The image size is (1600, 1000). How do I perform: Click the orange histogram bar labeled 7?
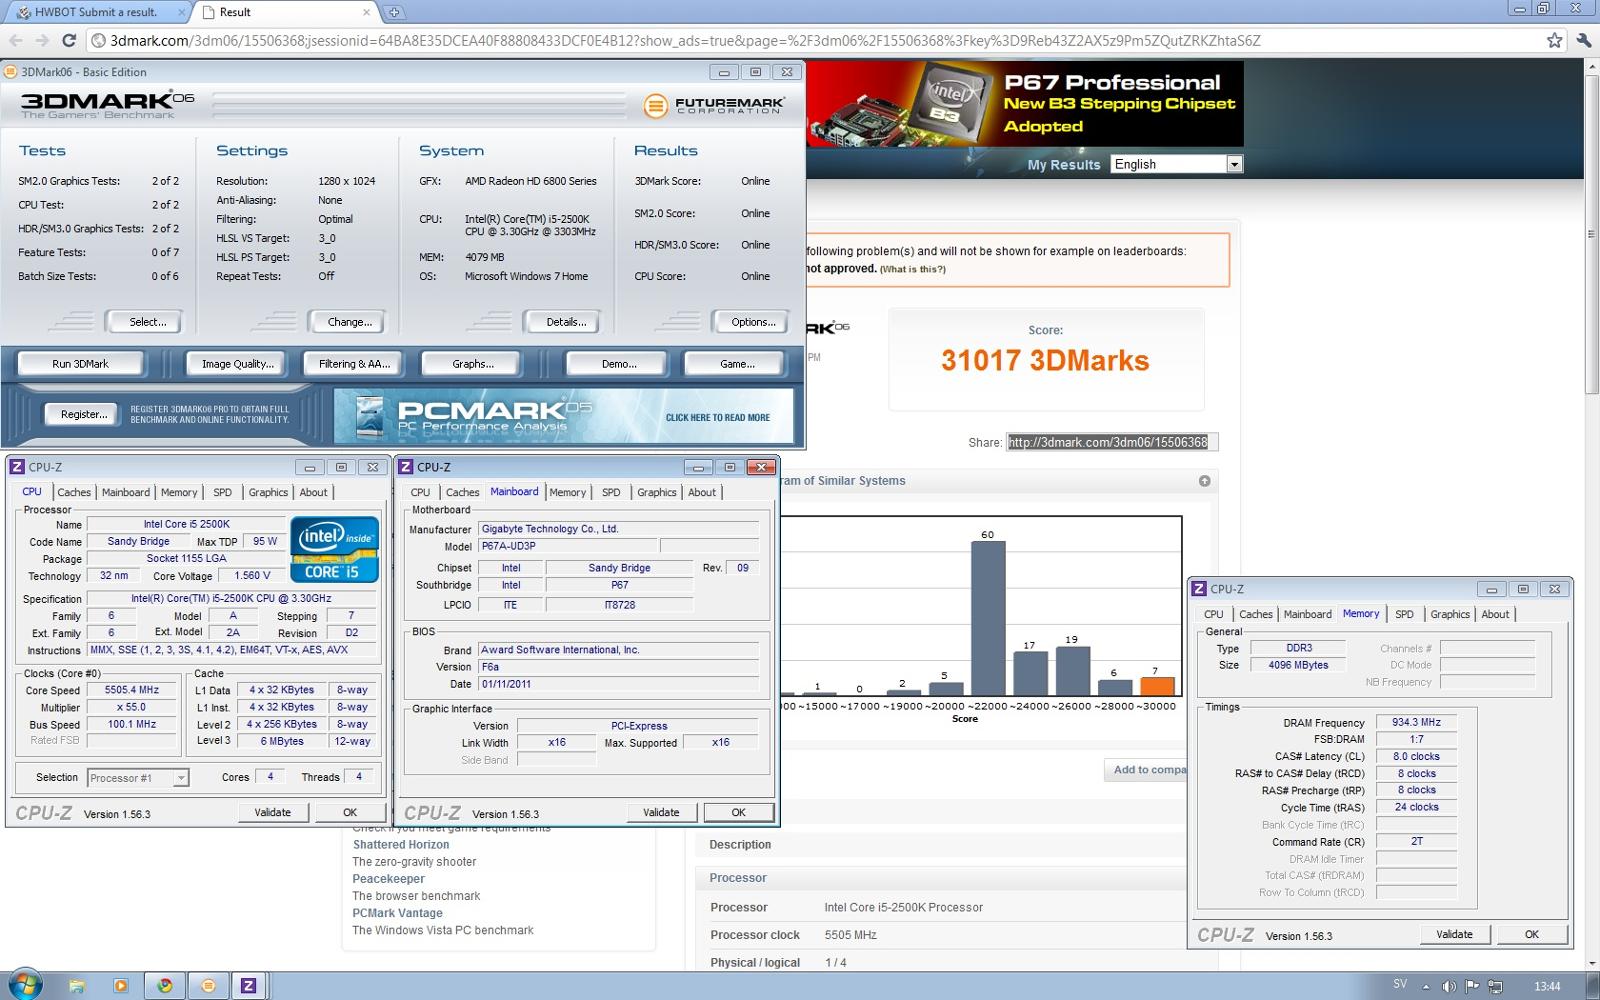(1156, 686)
